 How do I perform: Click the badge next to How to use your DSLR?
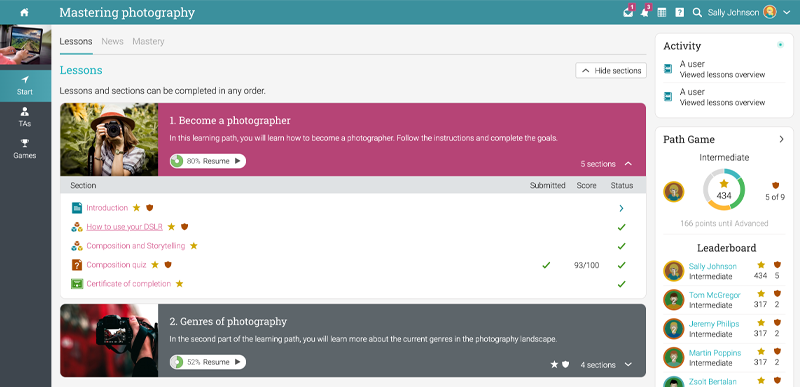click(184, 226)
